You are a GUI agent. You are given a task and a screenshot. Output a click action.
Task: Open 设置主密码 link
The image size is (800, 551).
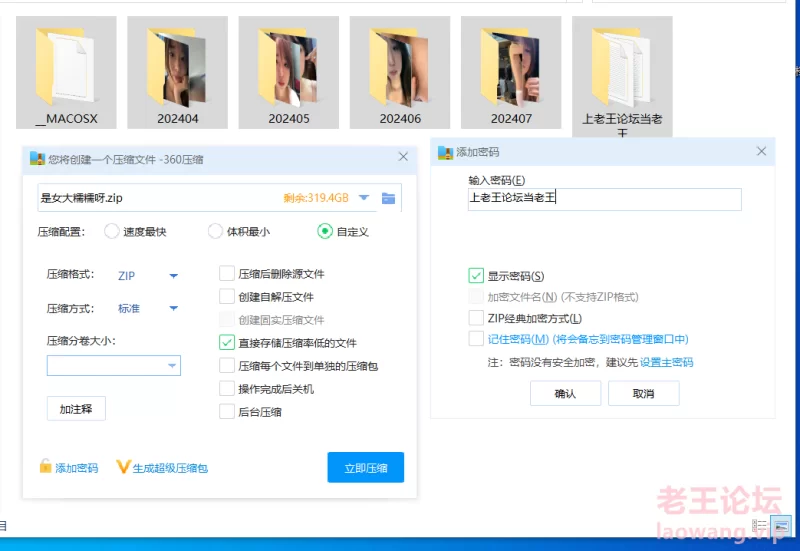(666, 362)
